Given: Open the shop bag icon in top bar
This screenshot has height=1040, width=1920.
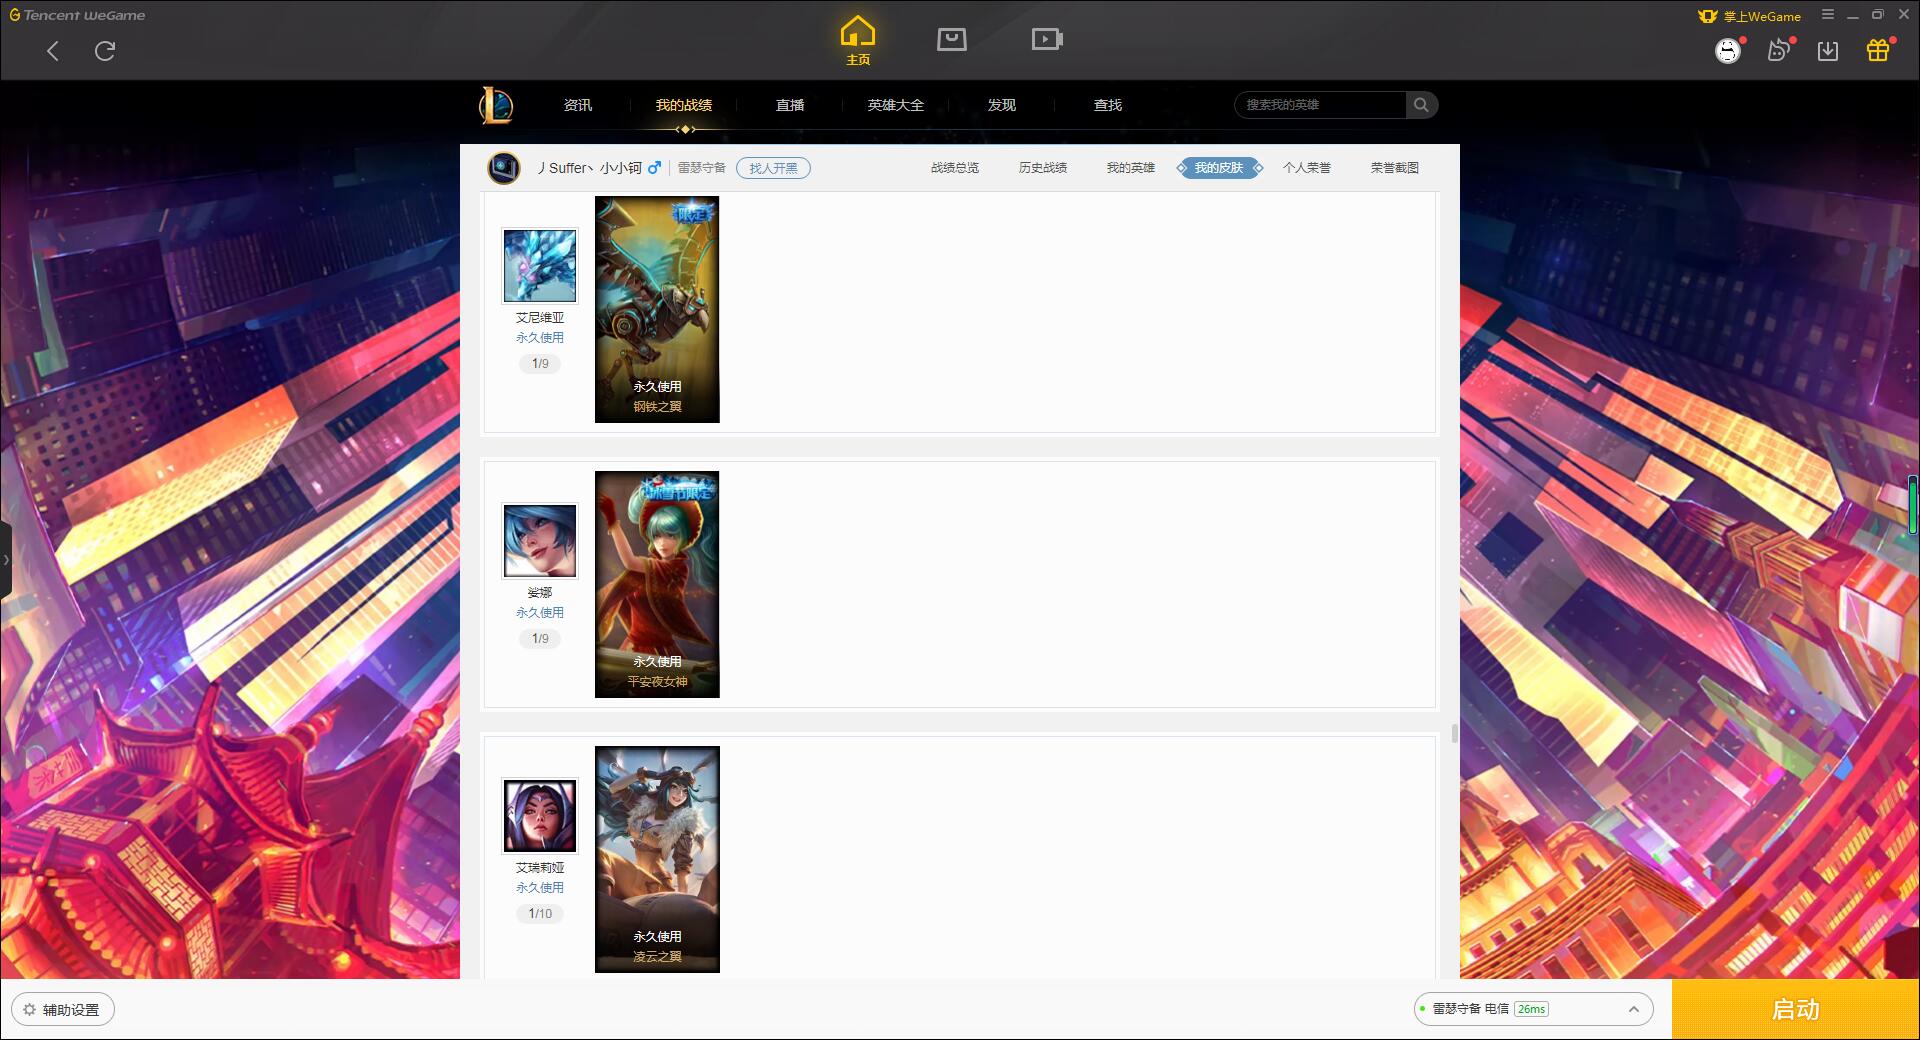Looking at the screenshot, I should [x=951, y=40].
